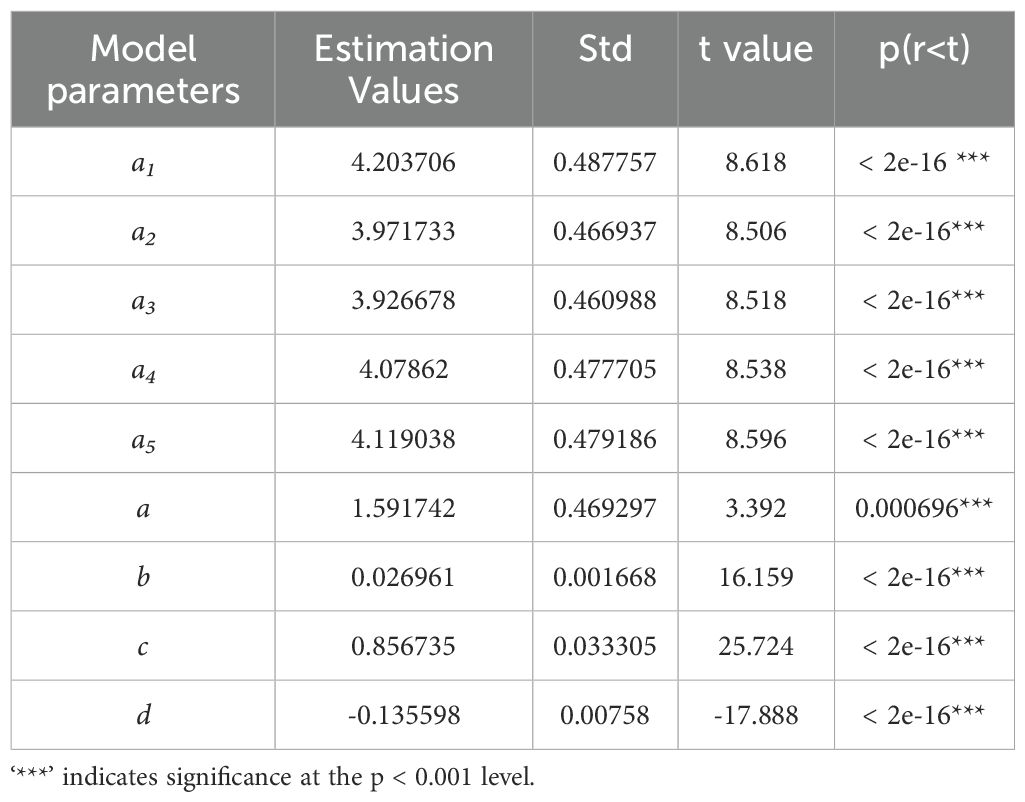The width and height of the screenshot is (1025, 802).
Task: Select the Std column header
Action: coord(605,49)
